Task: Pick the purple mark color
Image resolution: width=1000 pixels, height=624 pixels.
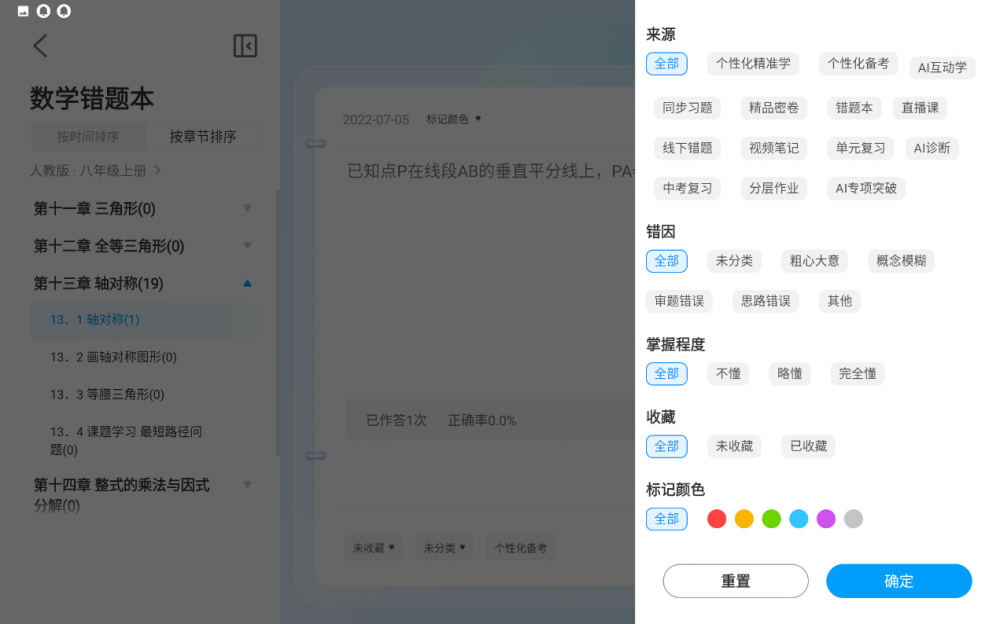Action: [x=826, y=519]
